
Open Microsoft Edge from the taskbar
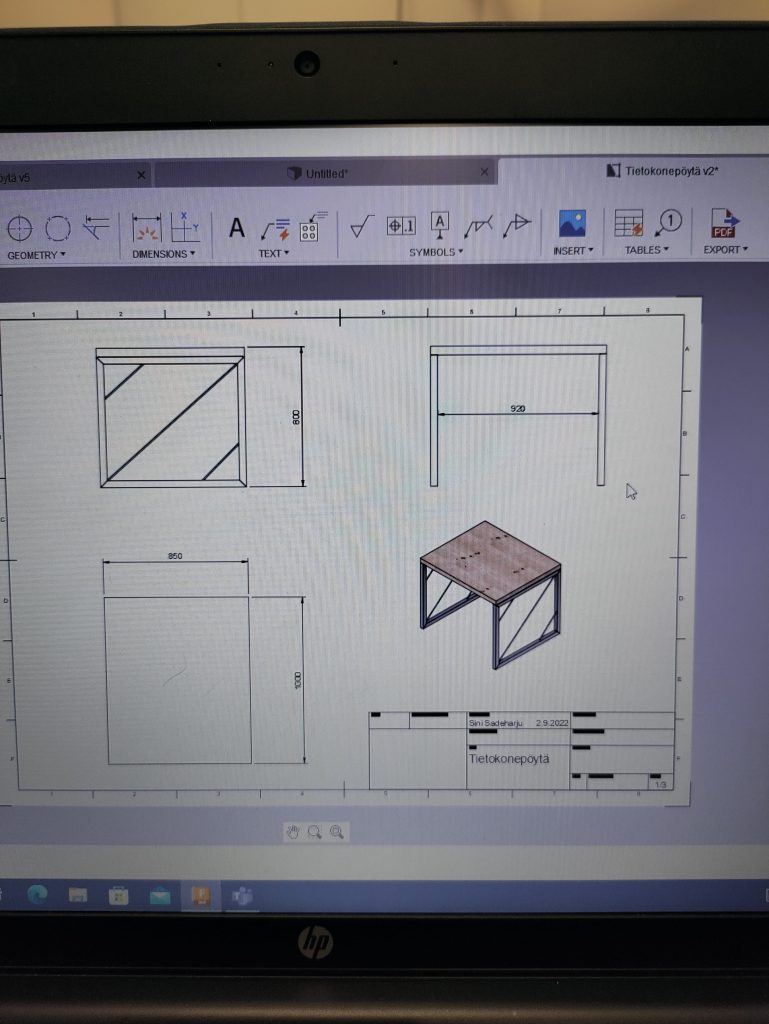[36, 896]
